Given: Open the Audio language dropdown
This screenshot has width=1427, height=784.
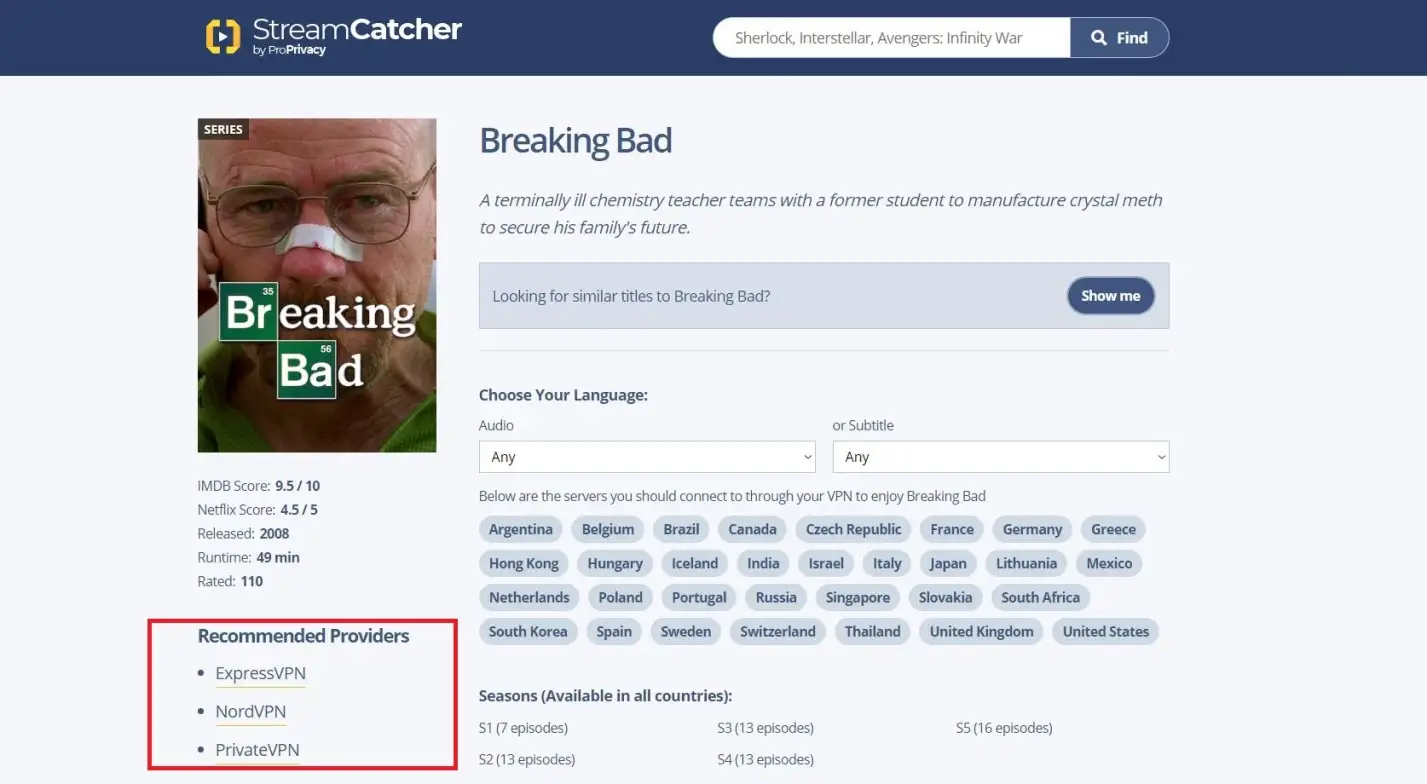Looking at the screenshot, I should tap(647, 457).
